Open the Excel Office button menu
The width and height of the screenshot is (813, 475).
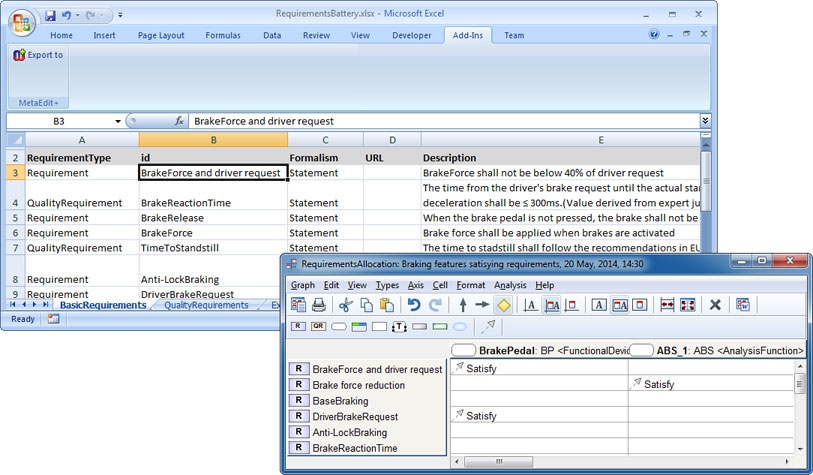[21, 23]
